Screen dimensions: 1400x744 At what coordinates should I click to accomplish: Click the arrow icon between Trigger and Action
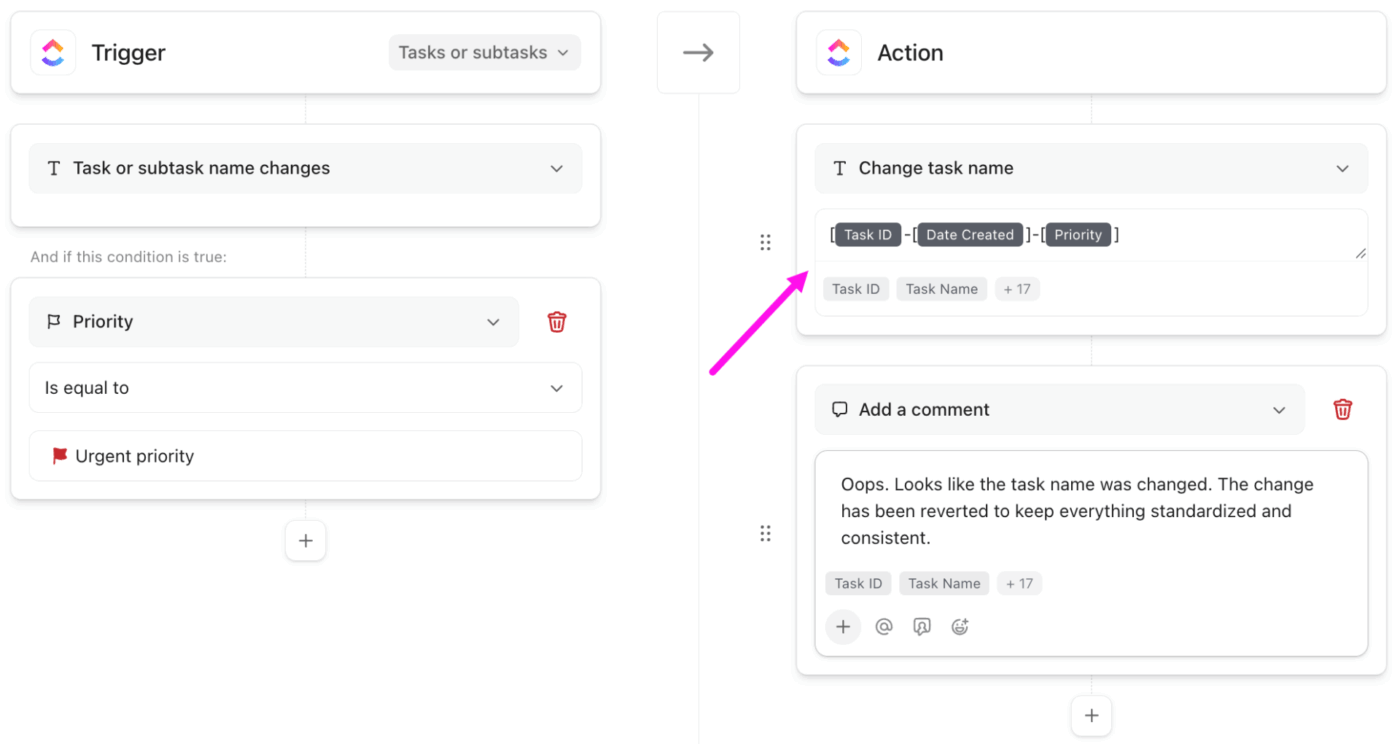click(x=698, y=52)
